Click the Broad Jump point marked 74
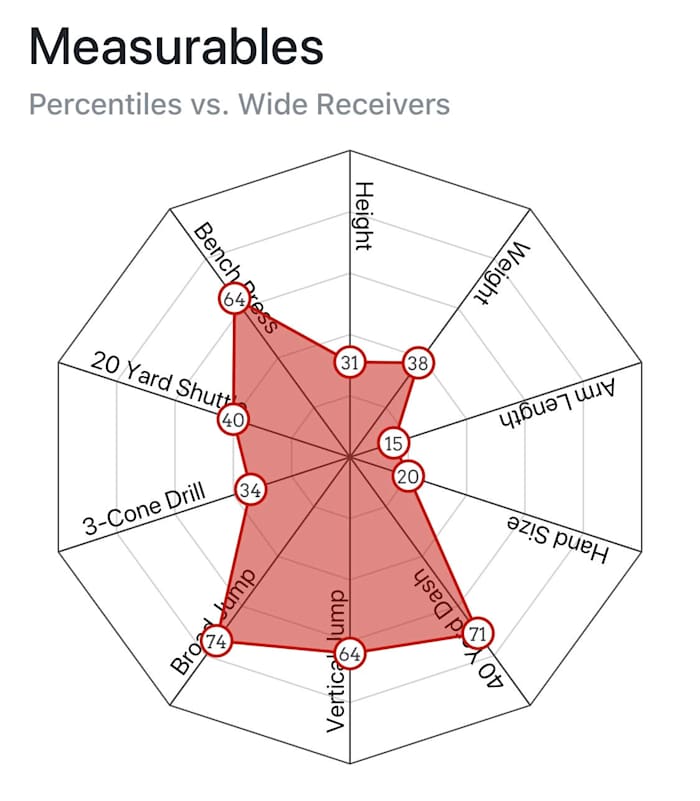Image resolution: width=700 pixels, height=801 pixels. [x=216, y=640]
